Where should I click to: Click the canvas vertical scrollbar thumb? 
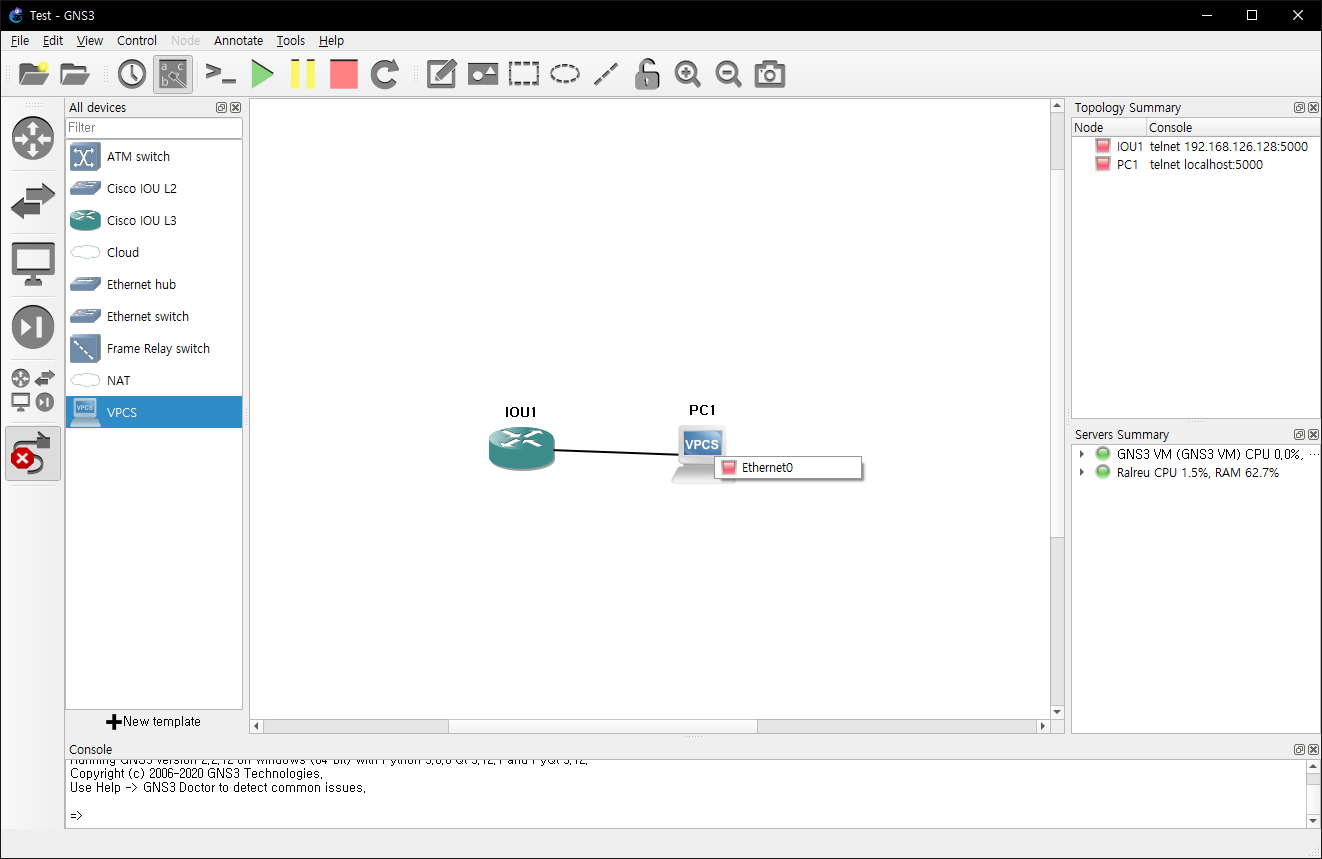coord(1057,353)
